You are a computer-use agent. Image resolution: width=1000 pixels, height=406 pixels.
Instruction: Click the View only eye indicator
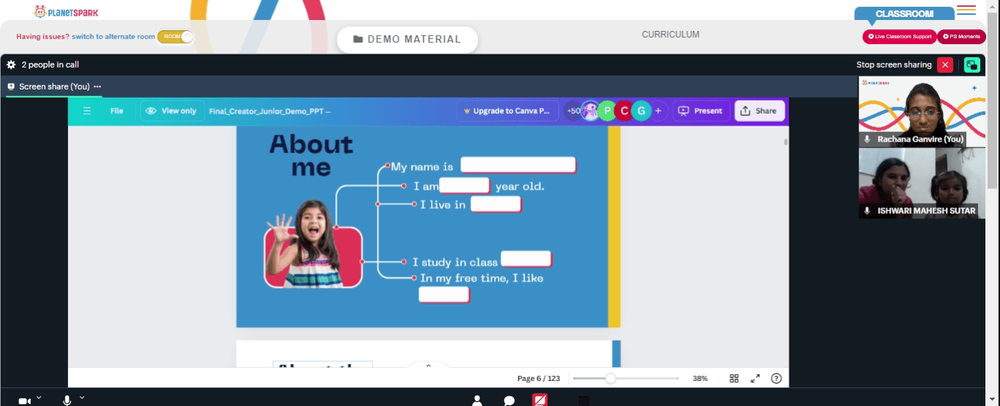pyautogui.click(x=172, y=111)
